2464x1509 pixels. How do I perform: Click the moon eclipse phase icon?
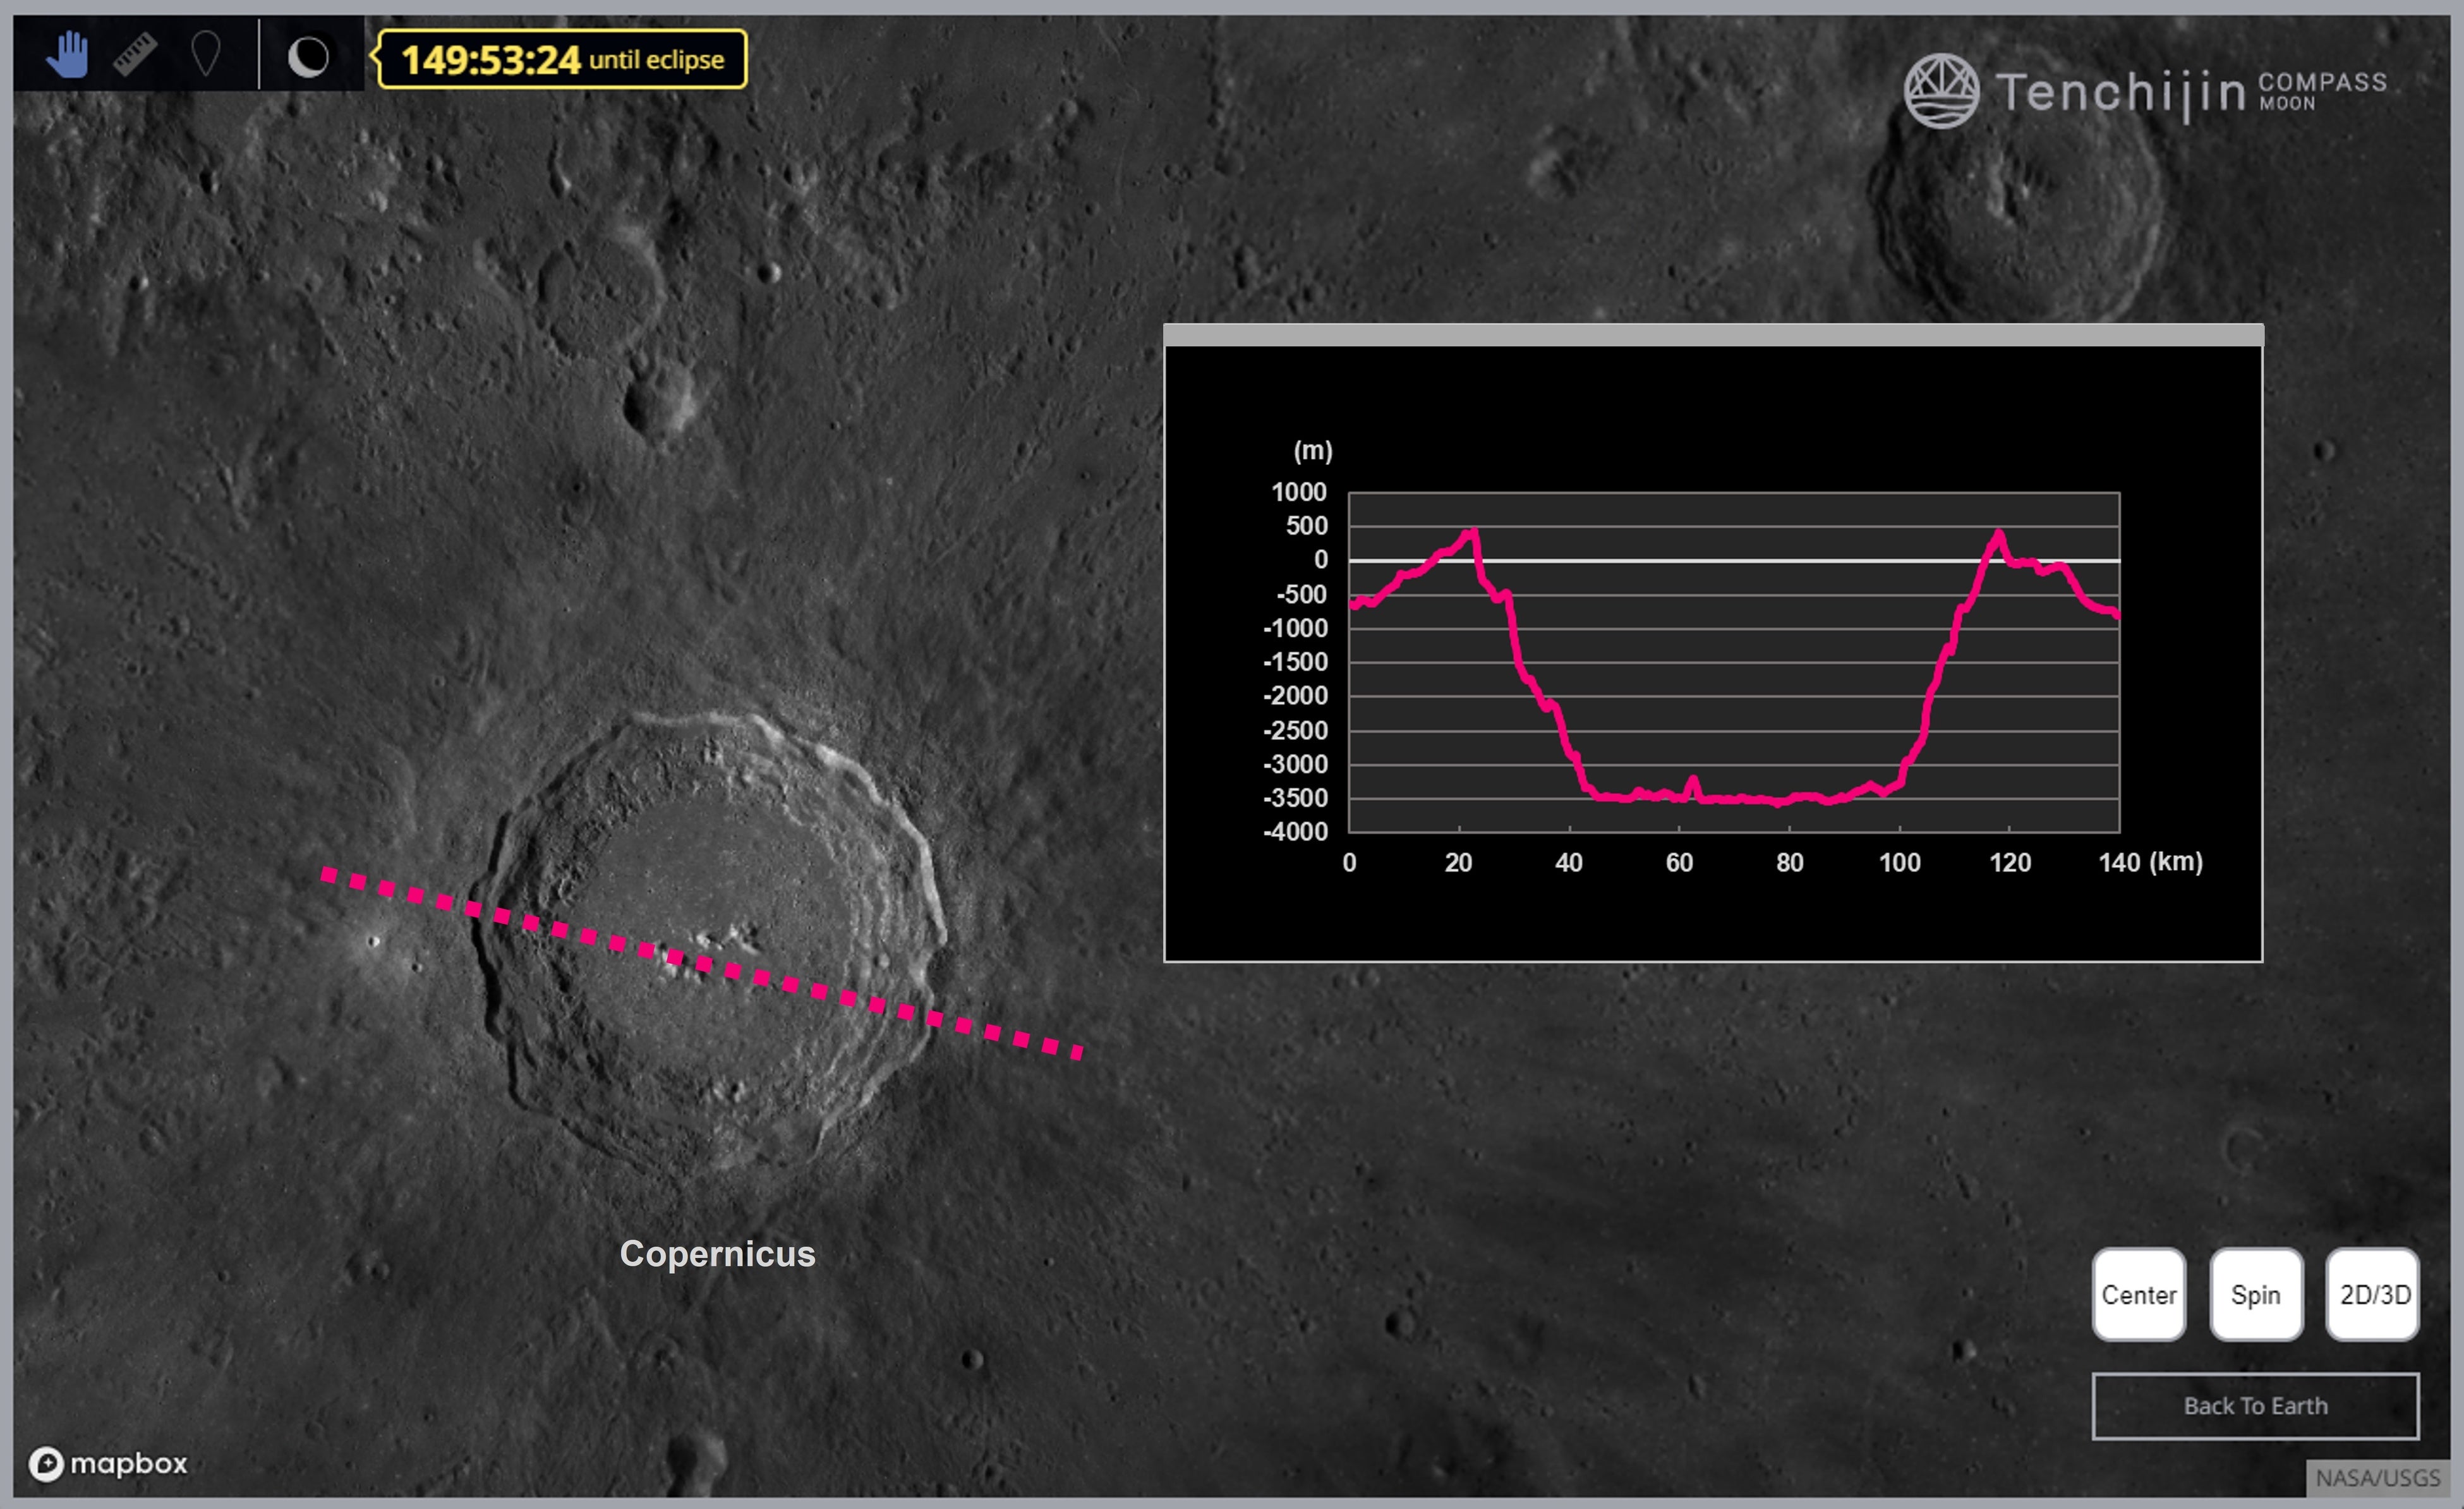tap(308, 57)
